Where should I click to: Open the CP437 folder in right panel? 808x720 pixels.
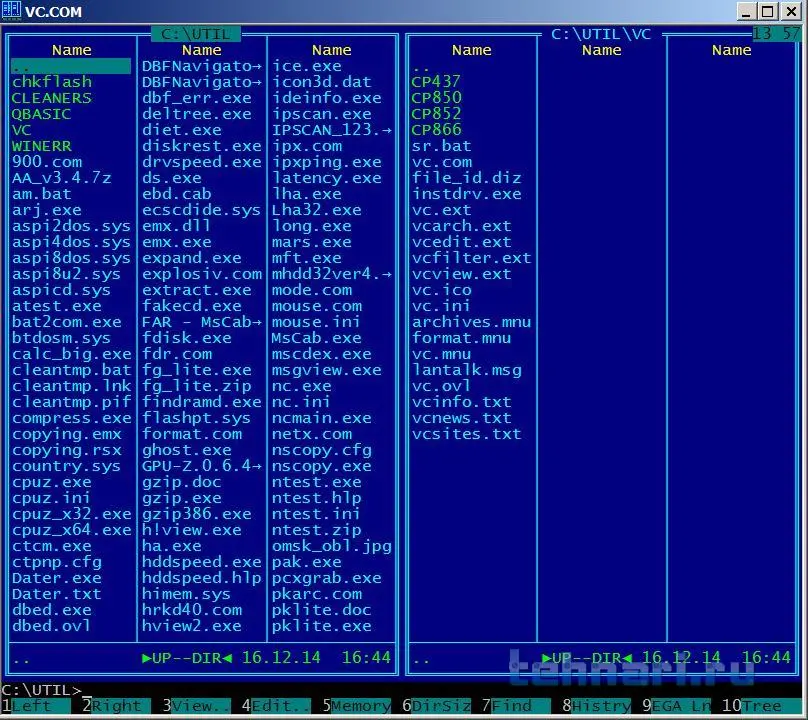[x=436, y=82]
